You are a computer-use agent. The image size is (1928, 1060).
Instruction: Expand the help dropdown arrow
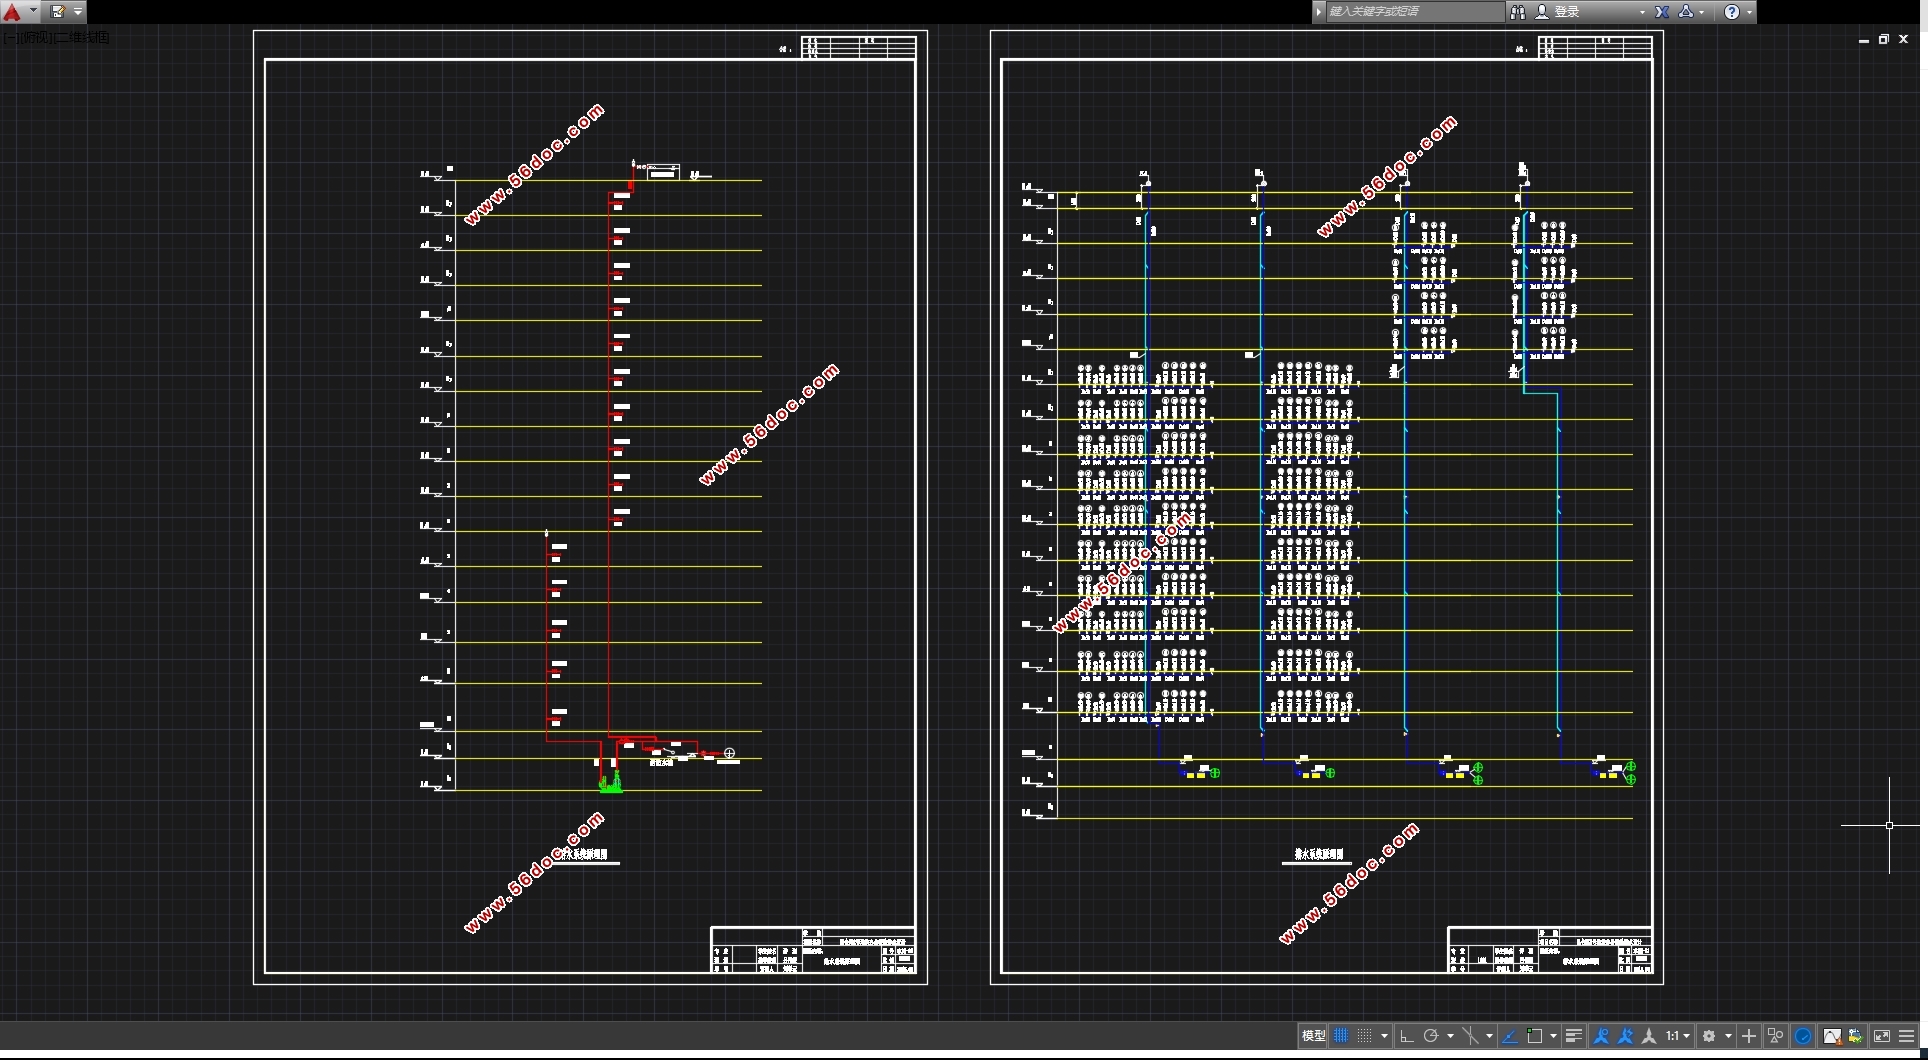click(x=1749, y=12)
